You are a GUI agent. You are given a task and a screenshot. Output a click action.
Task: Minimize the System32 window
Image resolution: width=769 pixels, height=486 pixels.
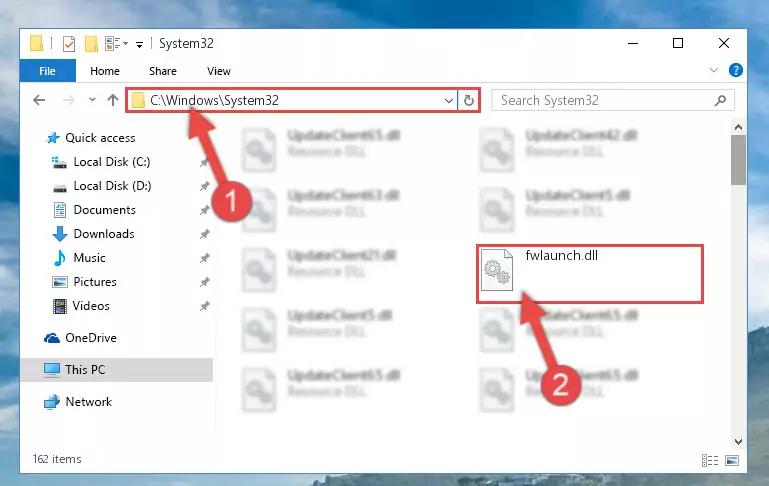[633, 43]
